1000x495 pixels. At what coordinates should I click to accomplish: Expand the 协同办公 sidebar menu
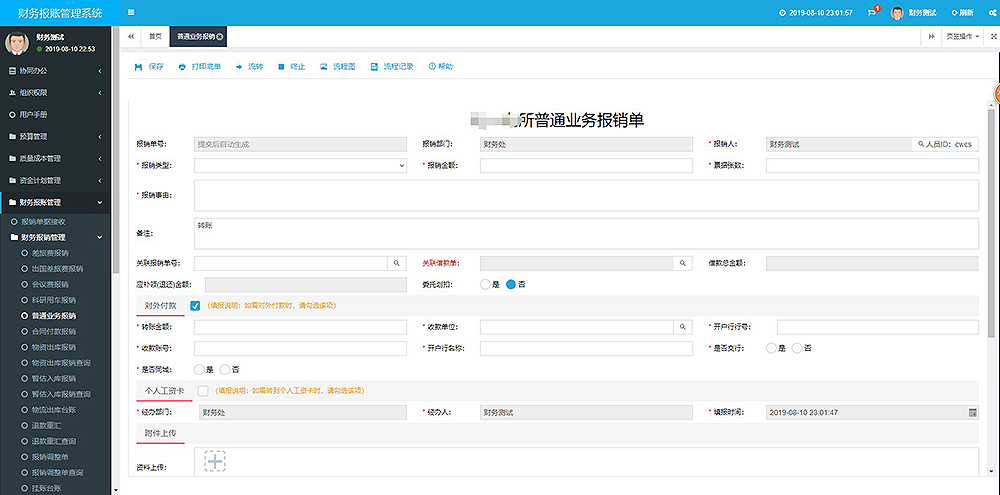pyautogui.click(x=55, y=71)
